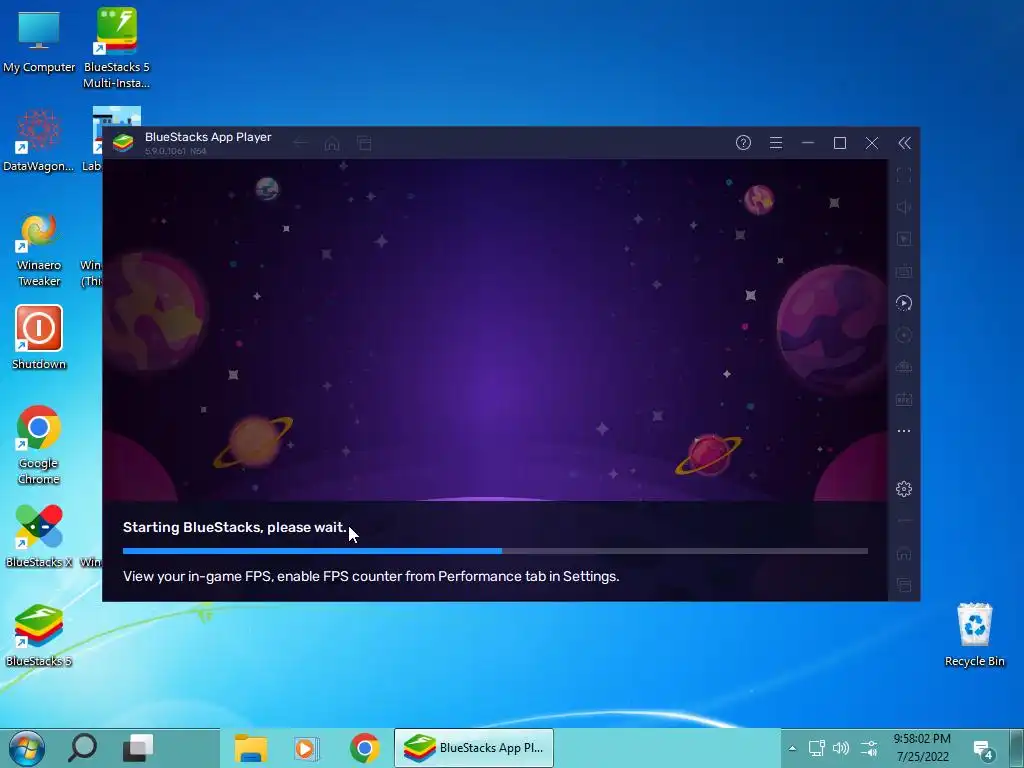Click the Android home icon in the sidebar
The width and height of the screenshot is (1024, 768).
[x=904, y=553]
